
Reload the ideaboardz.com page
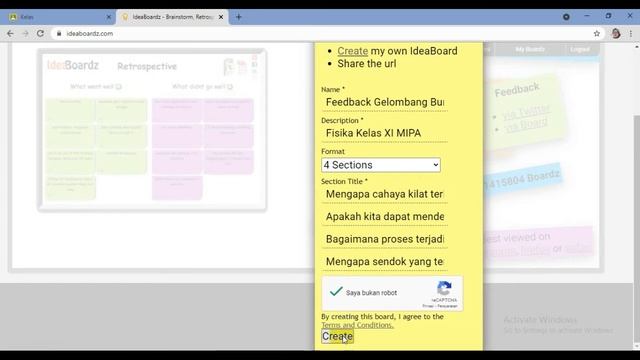click(40, 33)
